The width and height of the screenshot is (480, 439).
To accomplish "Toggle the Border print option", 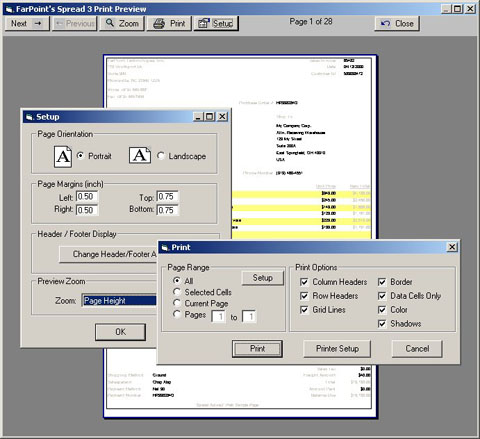I will click(395, 282).
